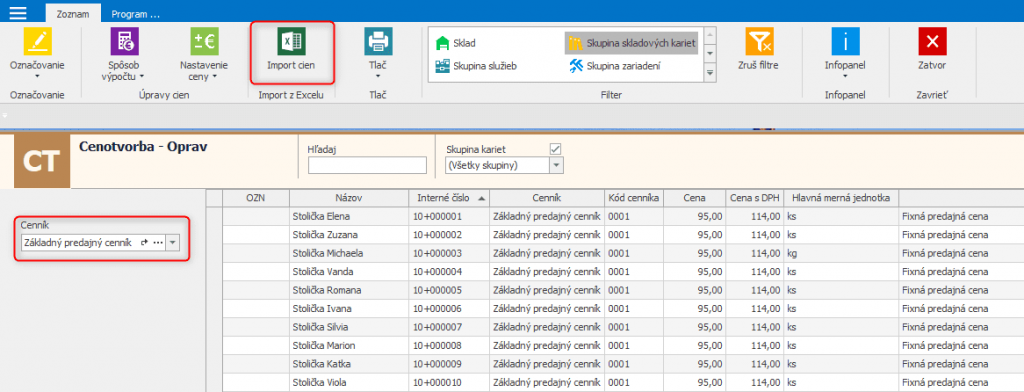Click the ellipsis button in Cenník field
This screenshot has width=1024, height=392.
point(157,242)
